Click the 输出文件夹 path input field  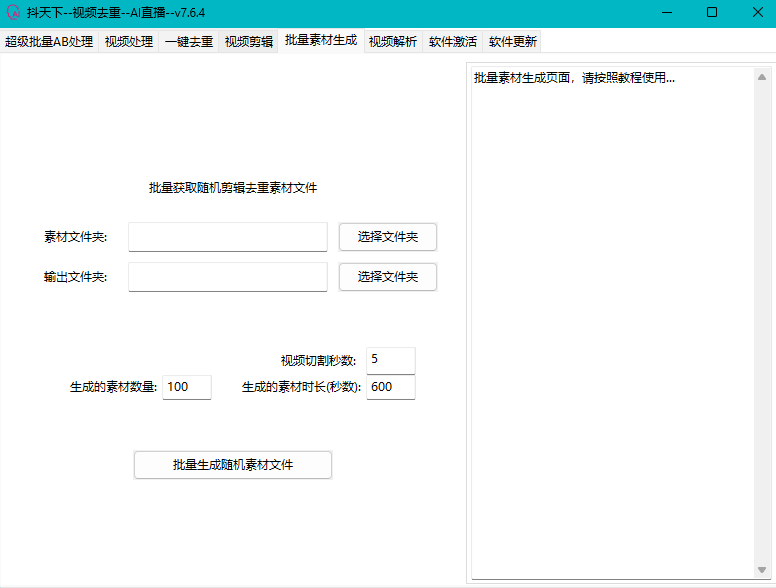click(x=227, y=277)
